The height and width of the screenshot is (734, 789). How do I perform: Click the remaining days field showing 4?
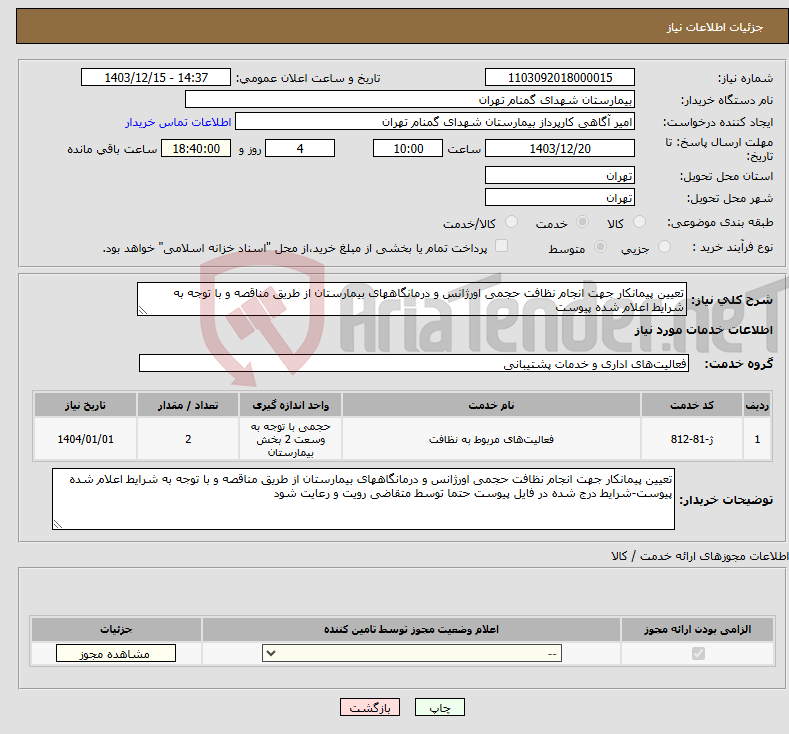(300, 148)
